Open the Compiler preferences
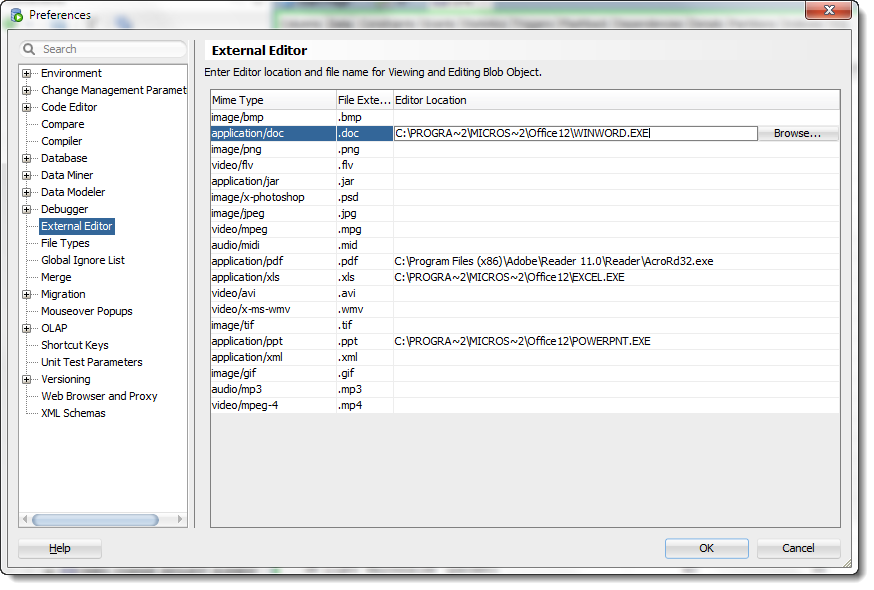This screenshot has height=590, width=874. coord(61,142)
